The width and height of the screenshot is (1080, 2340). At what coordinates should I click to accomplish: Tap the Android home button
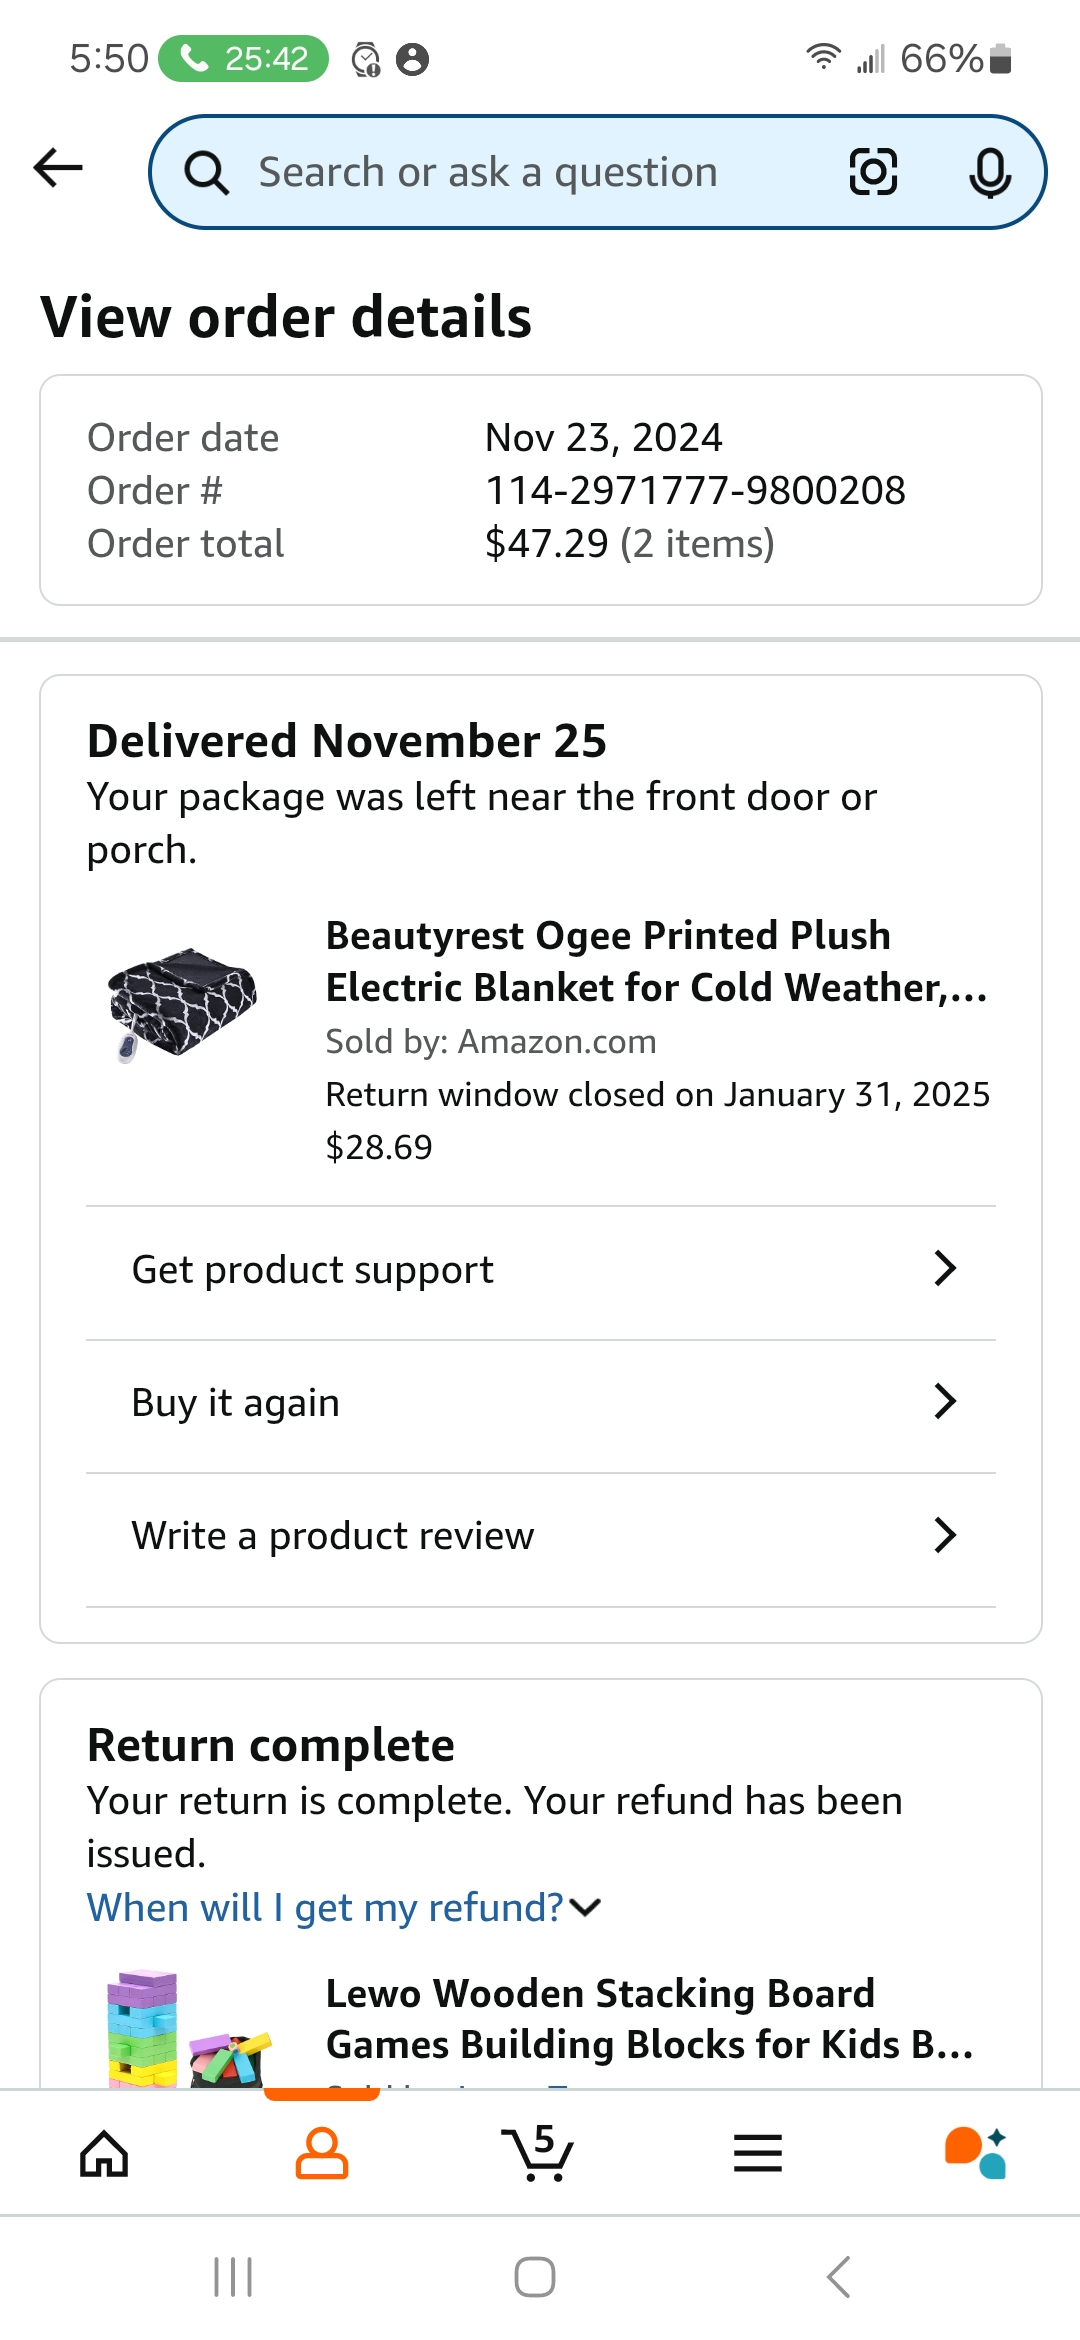(535, 2277)
